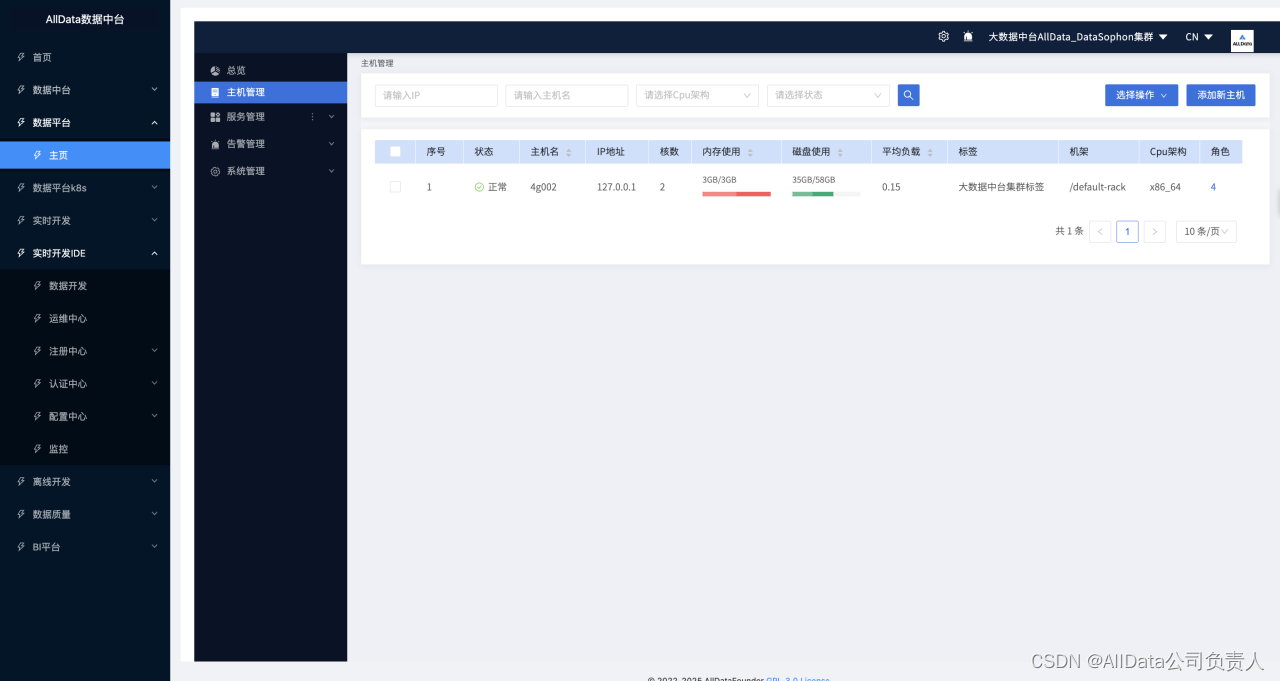The height and width of the screenshot is (681, 1280).
Task: Expand the 告警管理 submenu chevron
Action: click(x=331, y=144)
